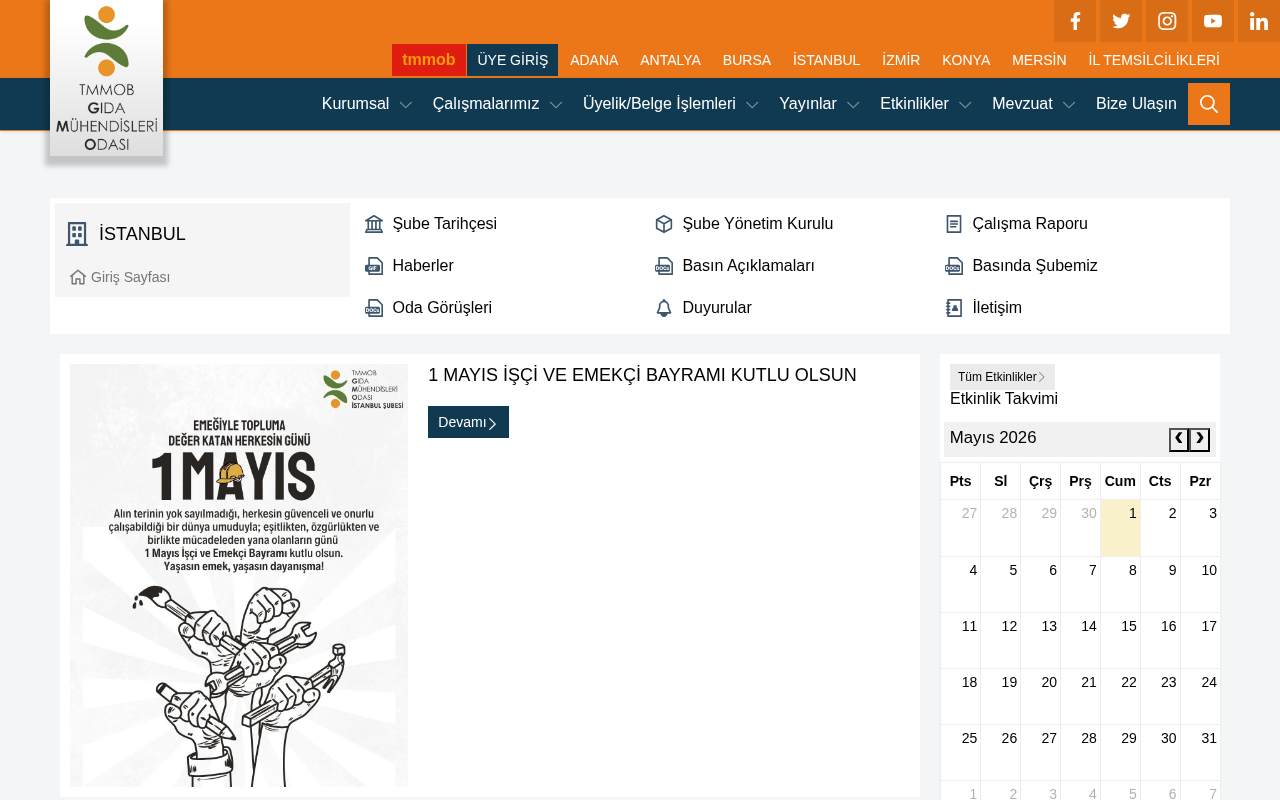Click the building icon next to İSTANBUL

coord(77,234)
